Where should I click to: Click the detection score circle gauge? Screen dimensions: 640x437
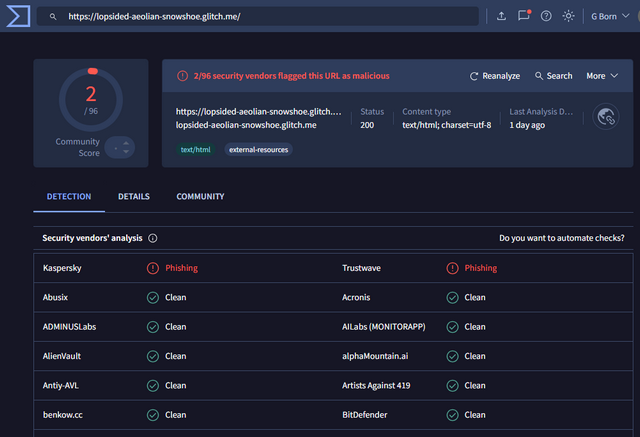(91, 99)
